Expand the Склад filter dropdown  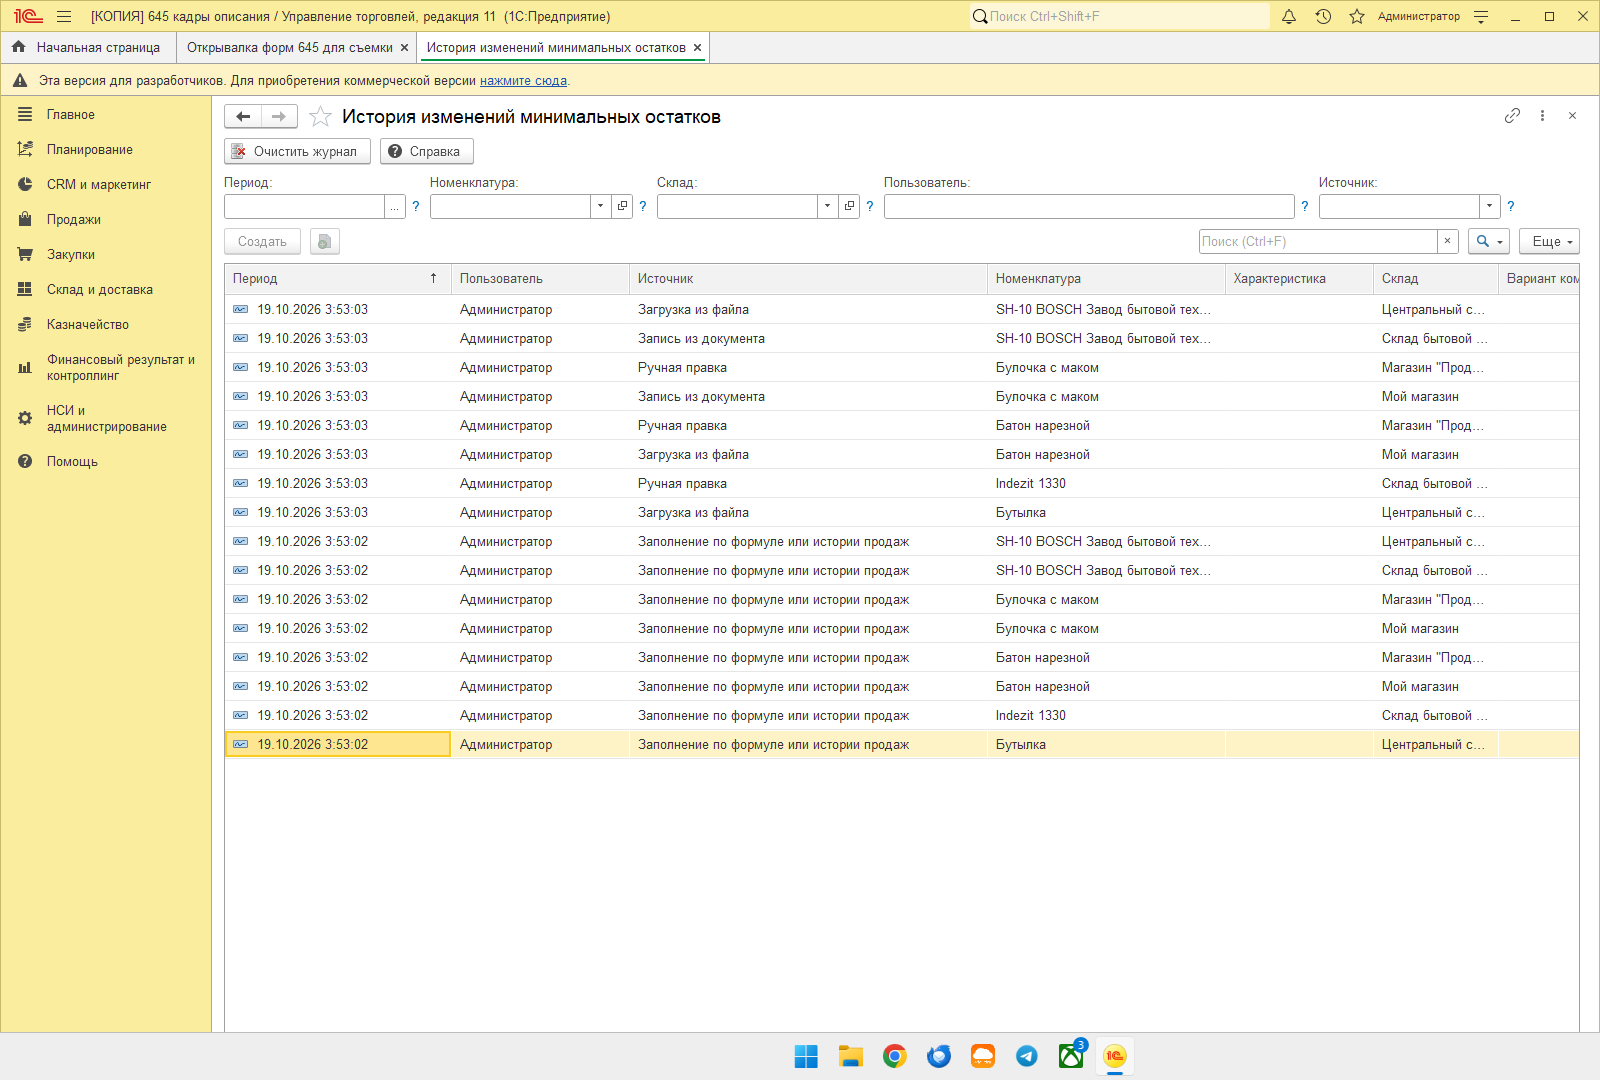click(x=827, y=206)
